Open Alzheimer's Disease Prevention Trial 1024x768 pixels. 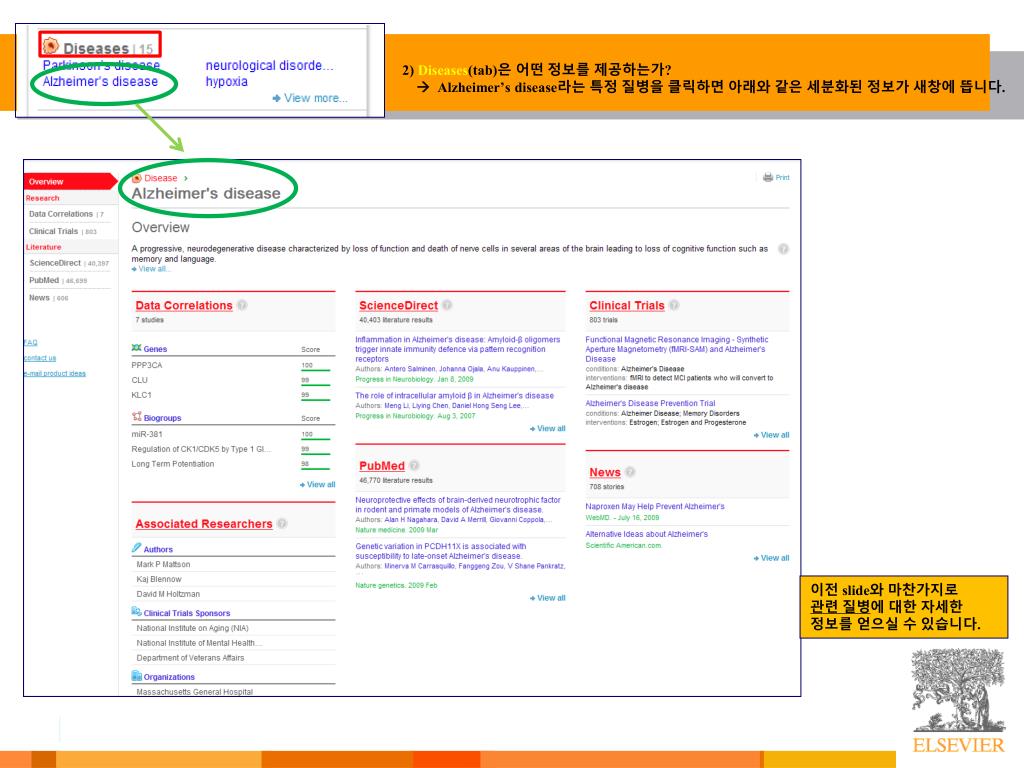(x=650, y=404)
